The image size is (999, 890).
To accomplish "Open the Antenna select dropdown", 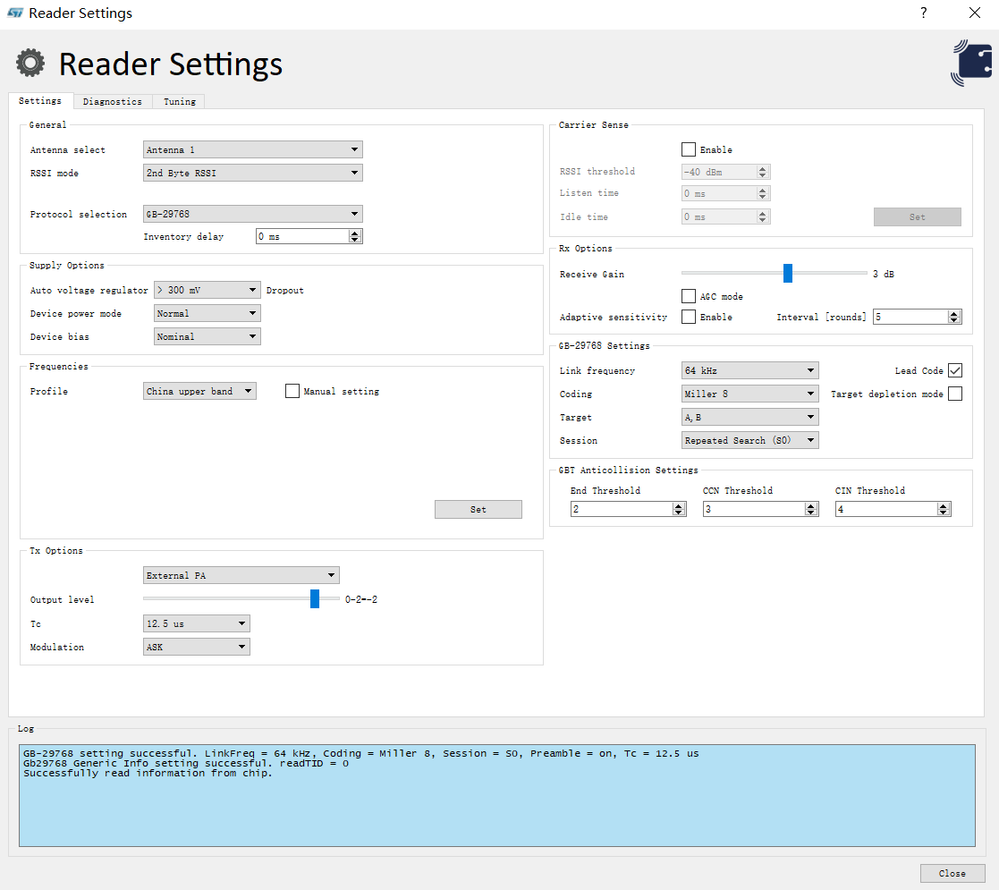I will (x=253, y=150).
